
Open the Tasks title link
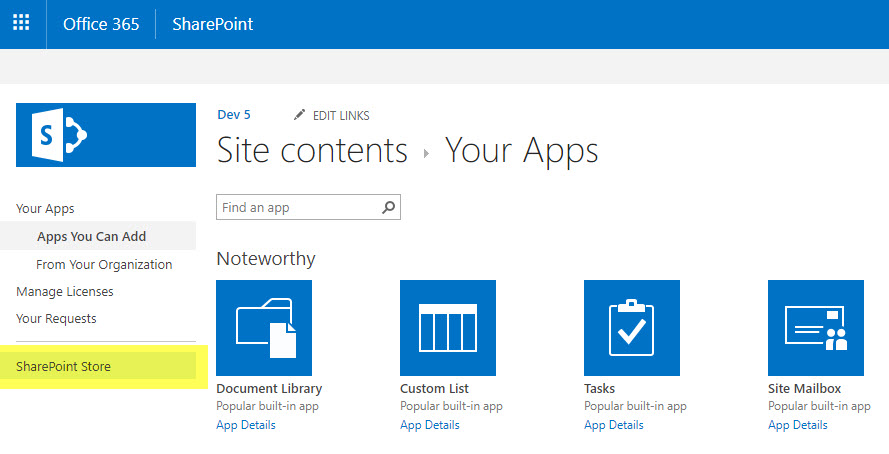(599, 389)
